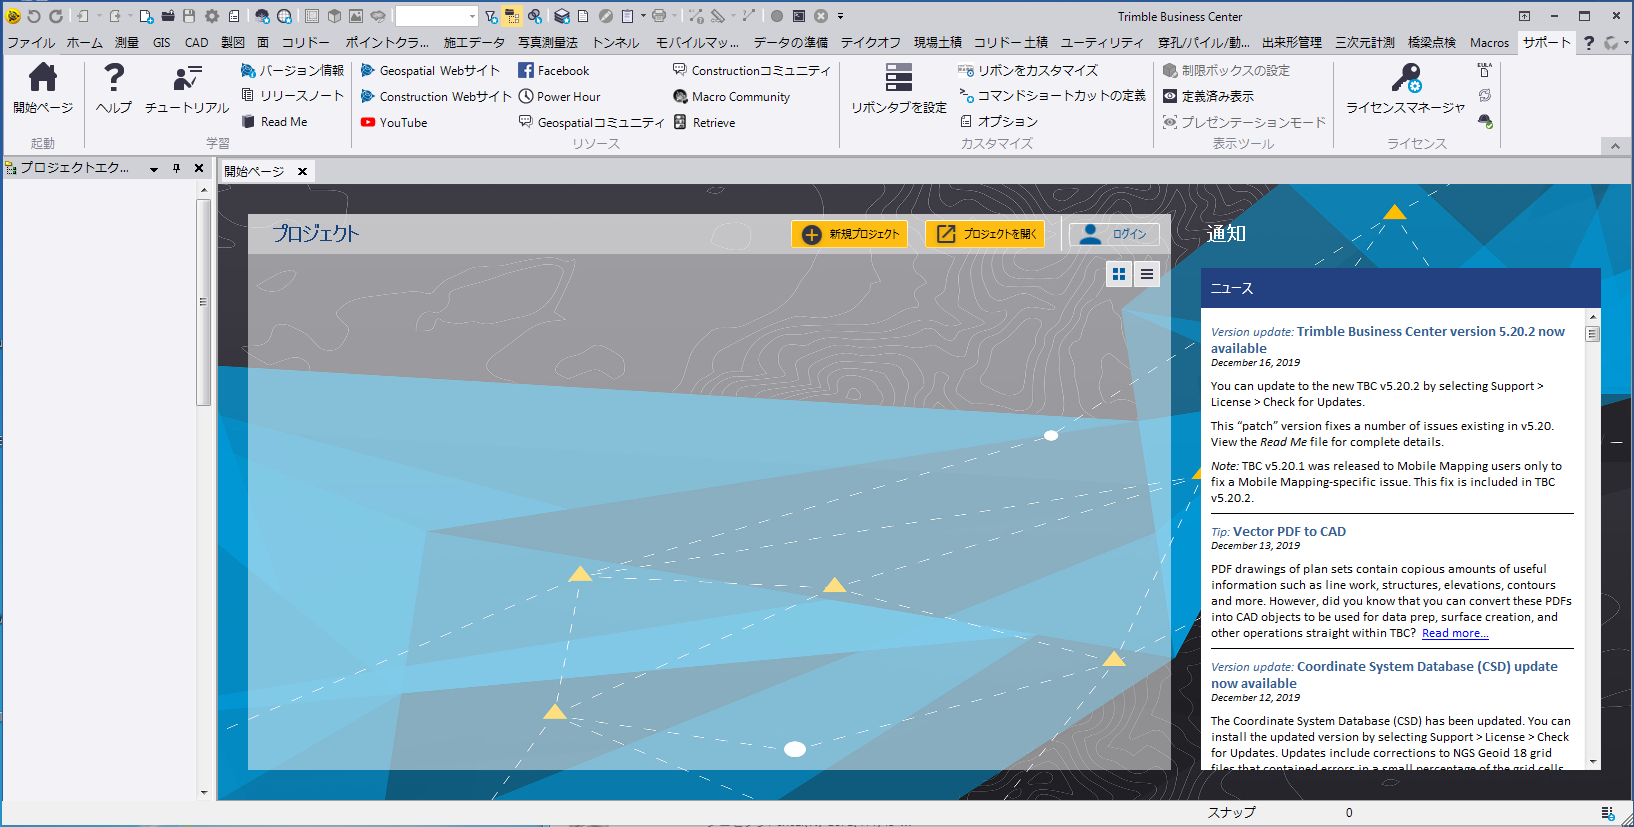This screenshot has height=827, width=1634.
Task: Click Save icon in quick access toolbar
Action: 189,16
